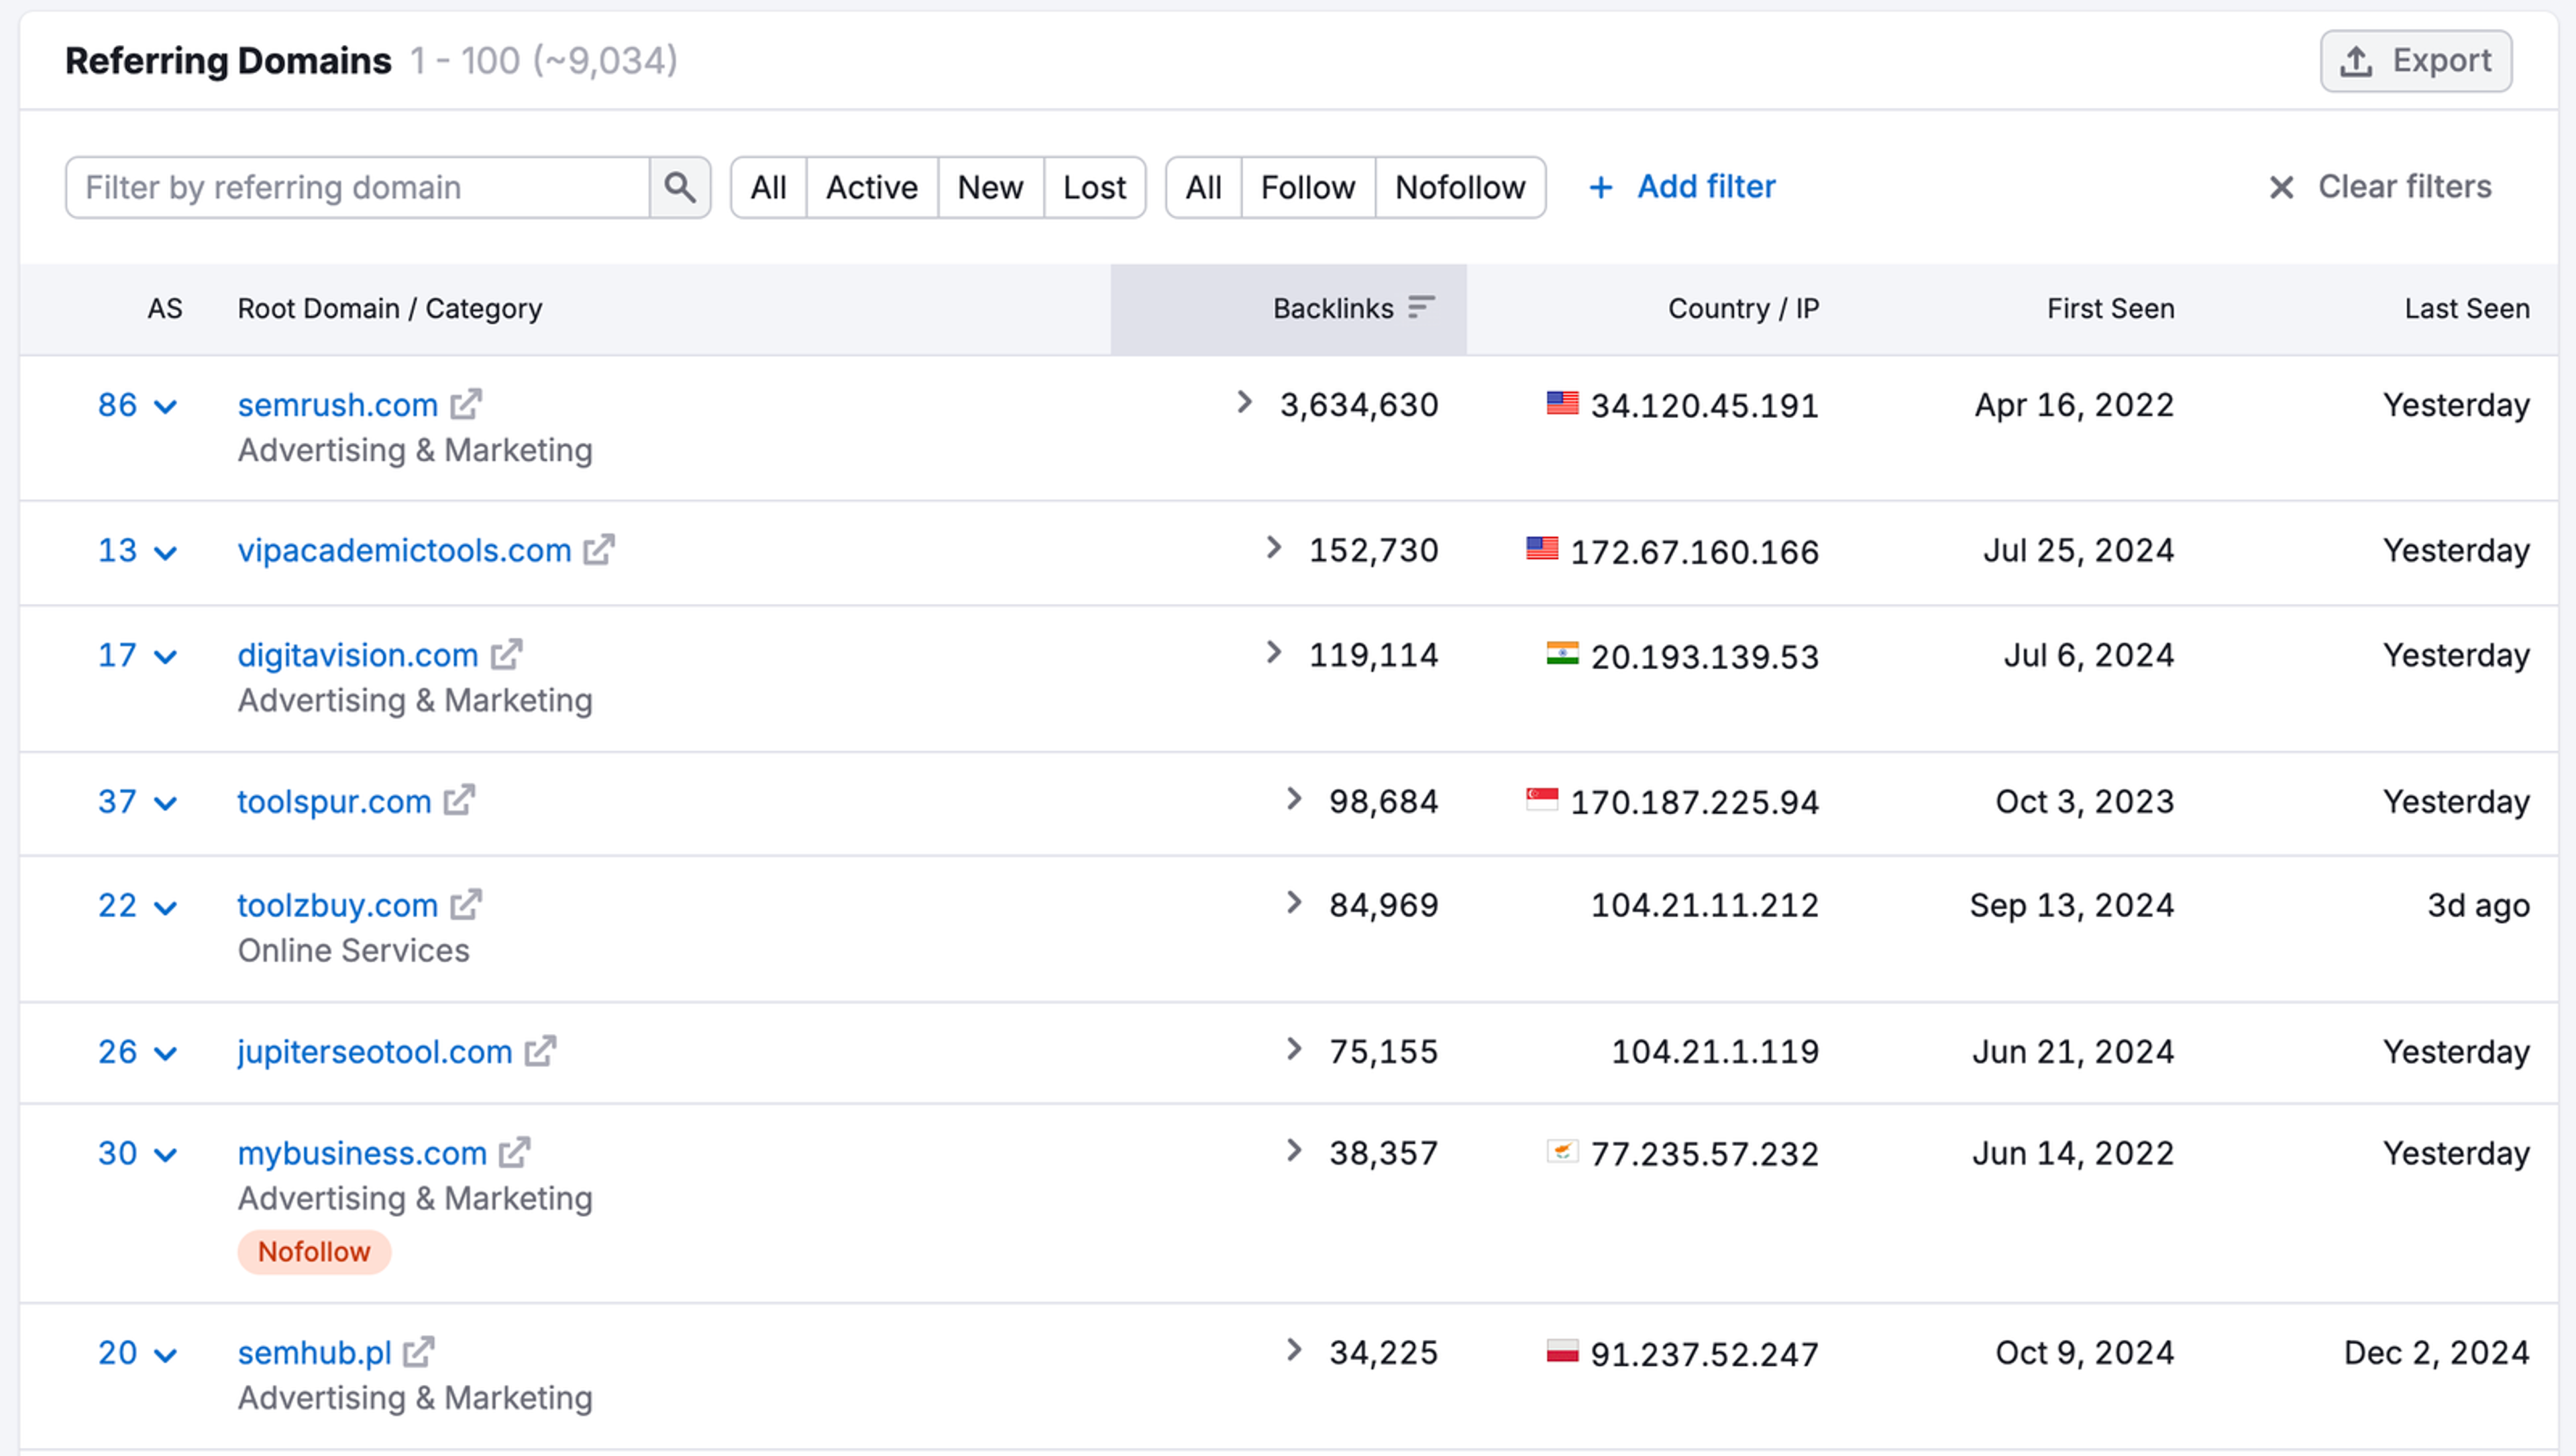Click the First Seen column header

2110,308
